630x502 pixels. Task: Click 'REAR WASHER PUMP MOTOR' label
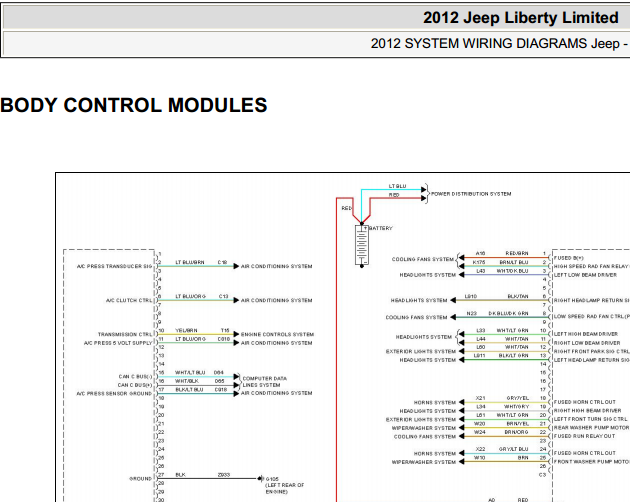tap(591, 428)
